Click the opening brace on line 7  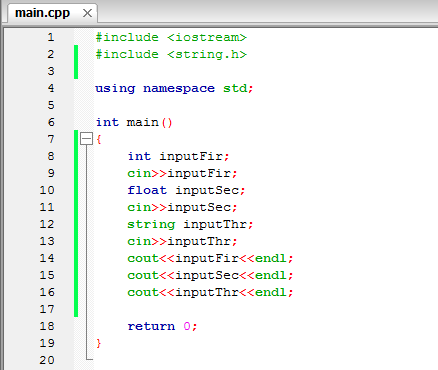click(99, 139)
